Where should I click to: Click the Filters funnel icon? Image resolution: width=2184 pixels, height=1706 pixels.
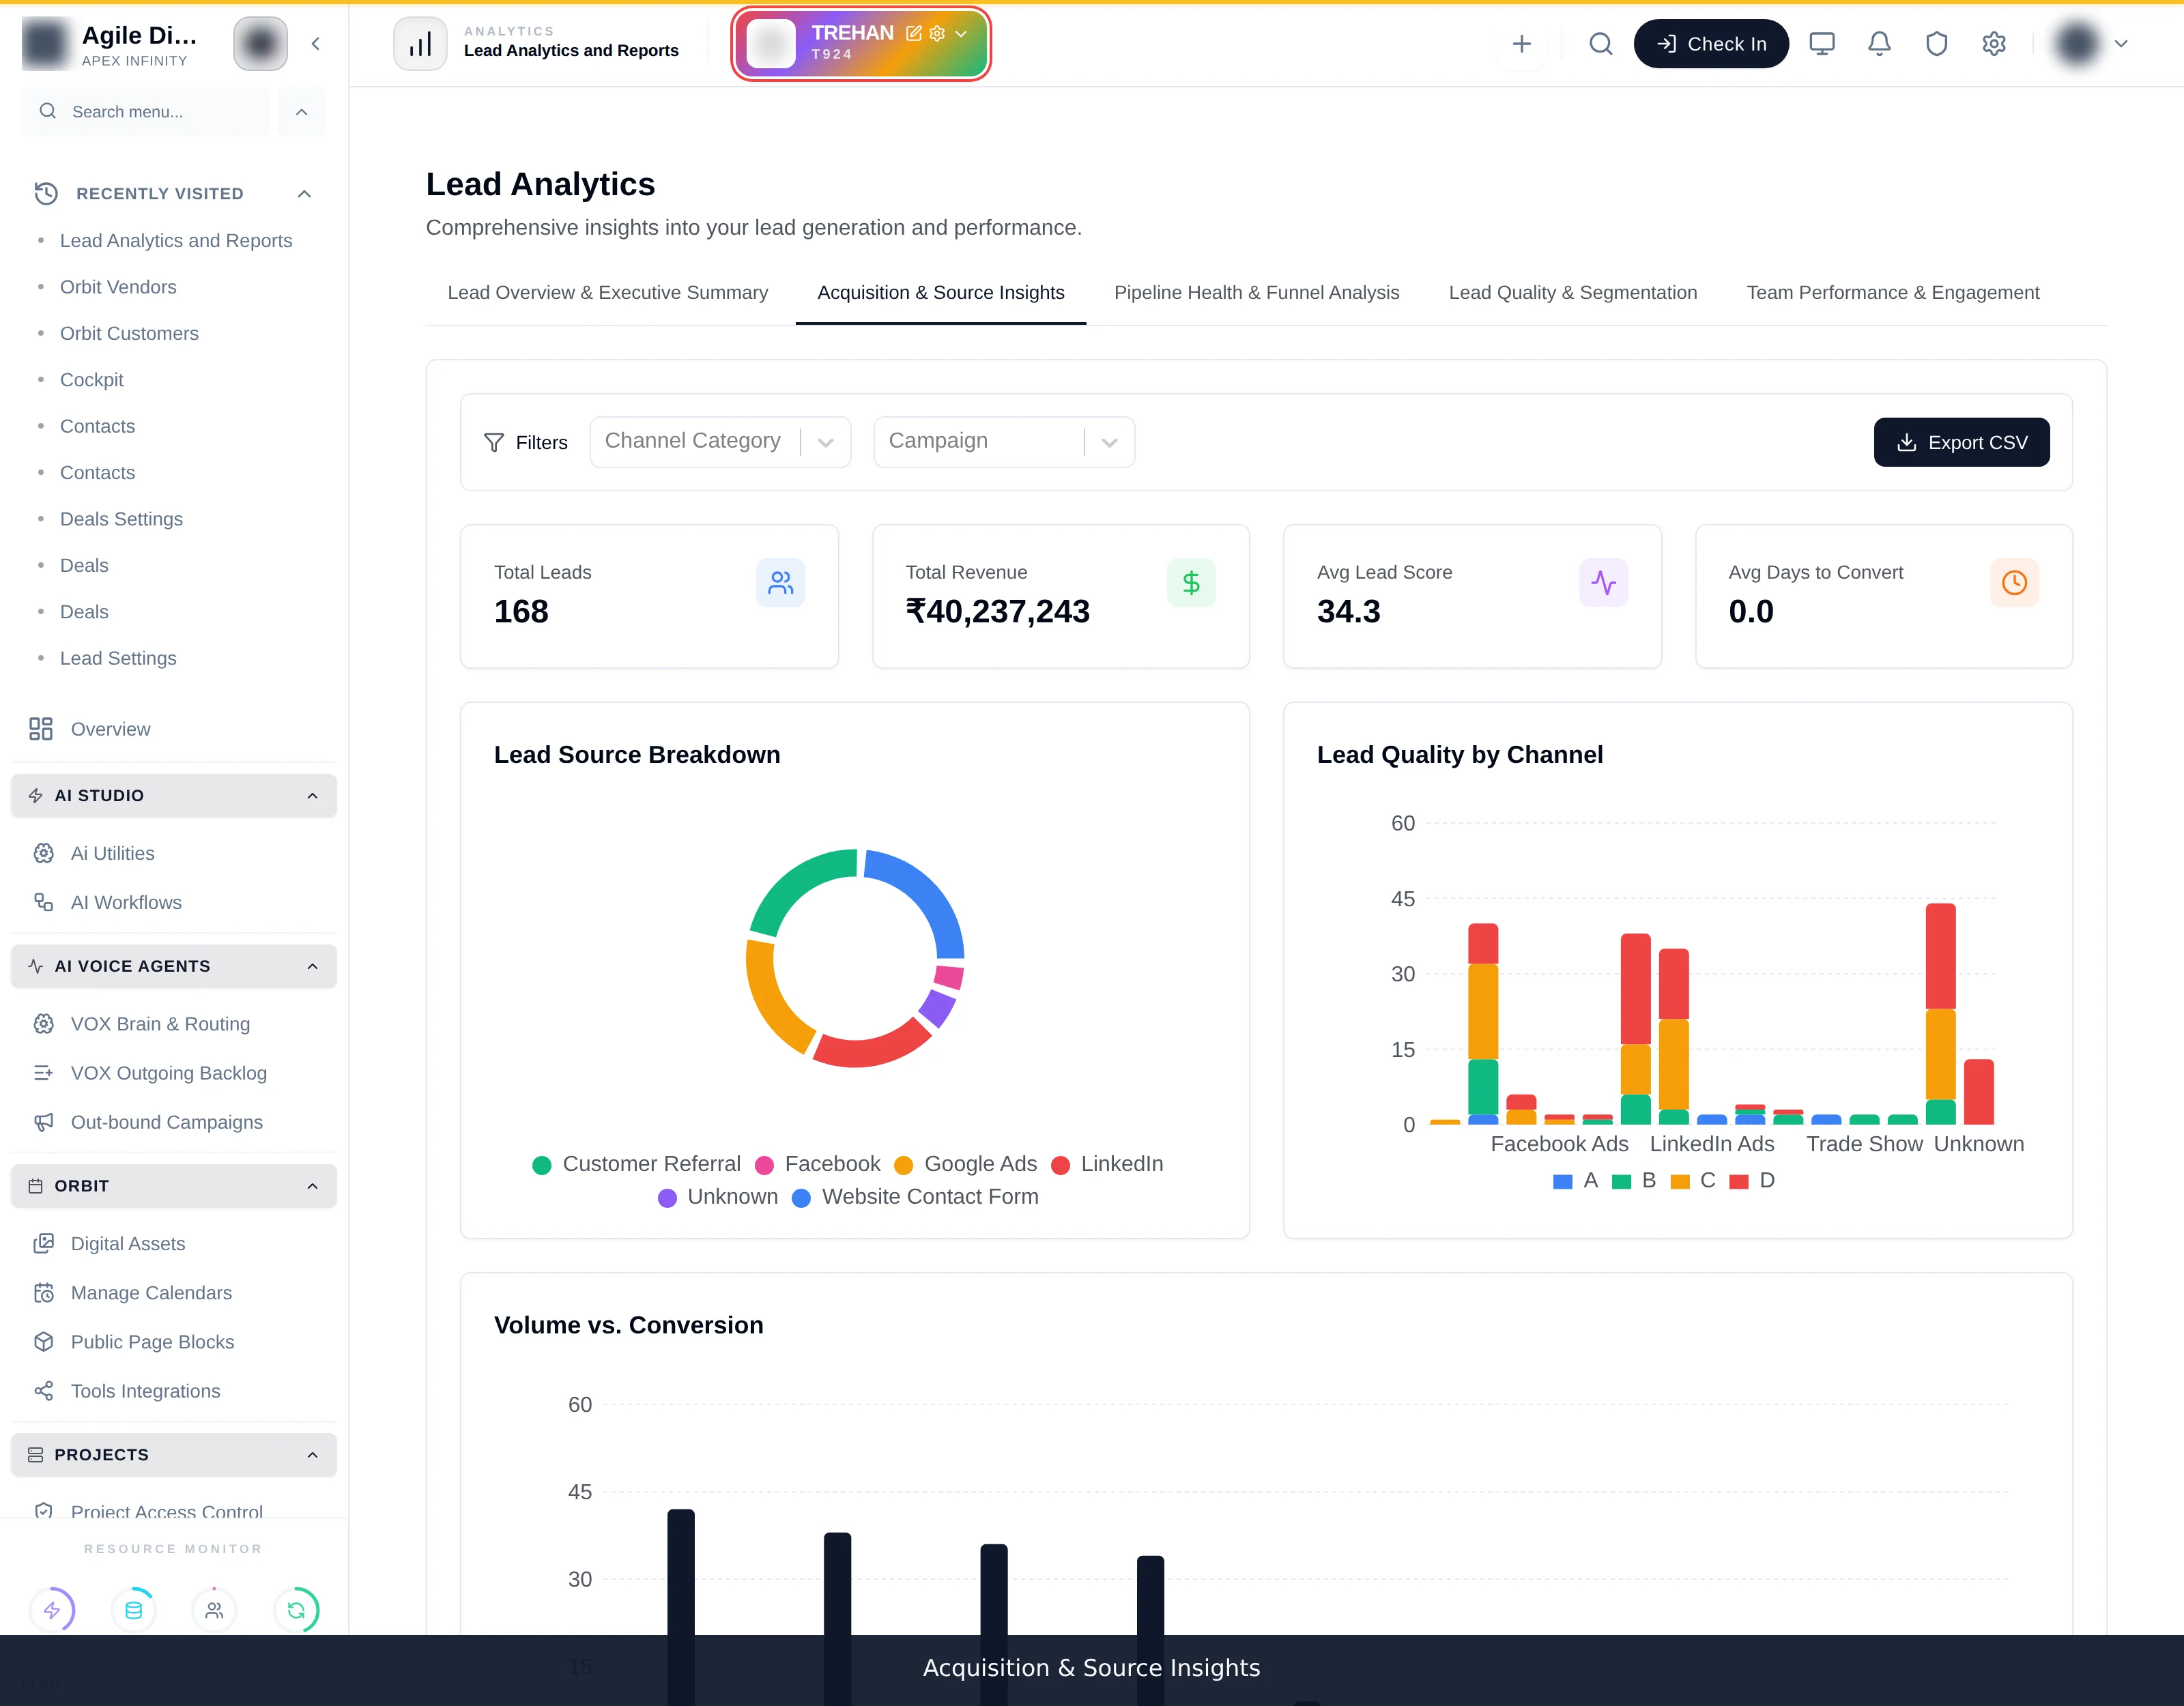tap(494, 443)
